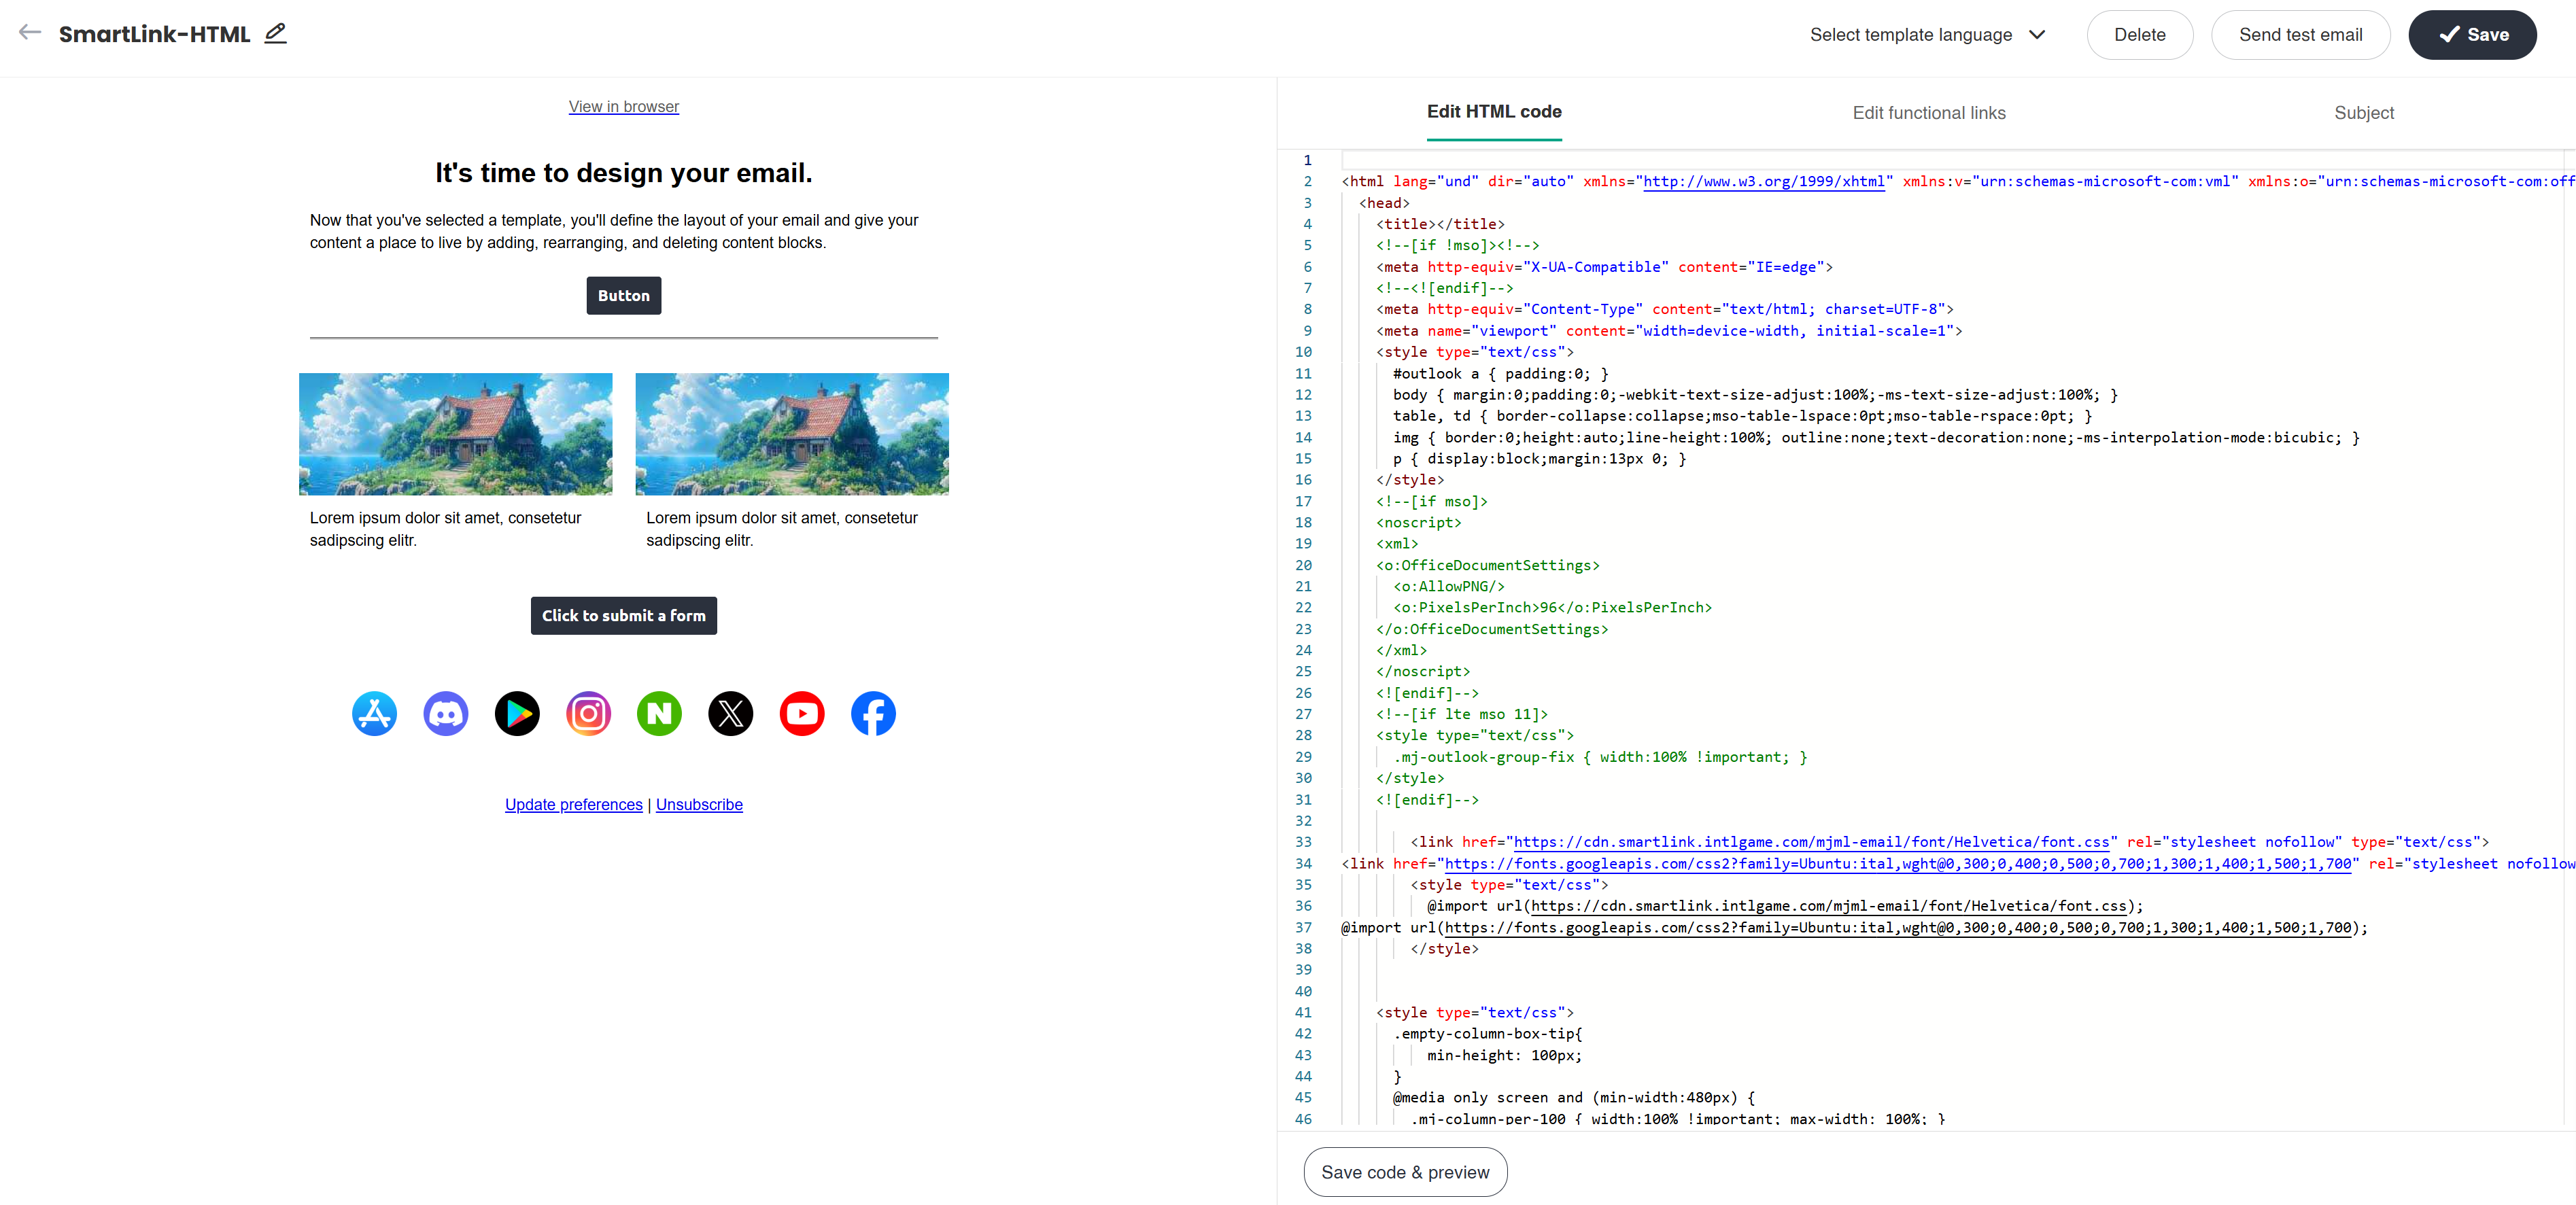2576x1205 pixels.
Task: Click the Facebook social icon
Action: click(x=873, y=714)
